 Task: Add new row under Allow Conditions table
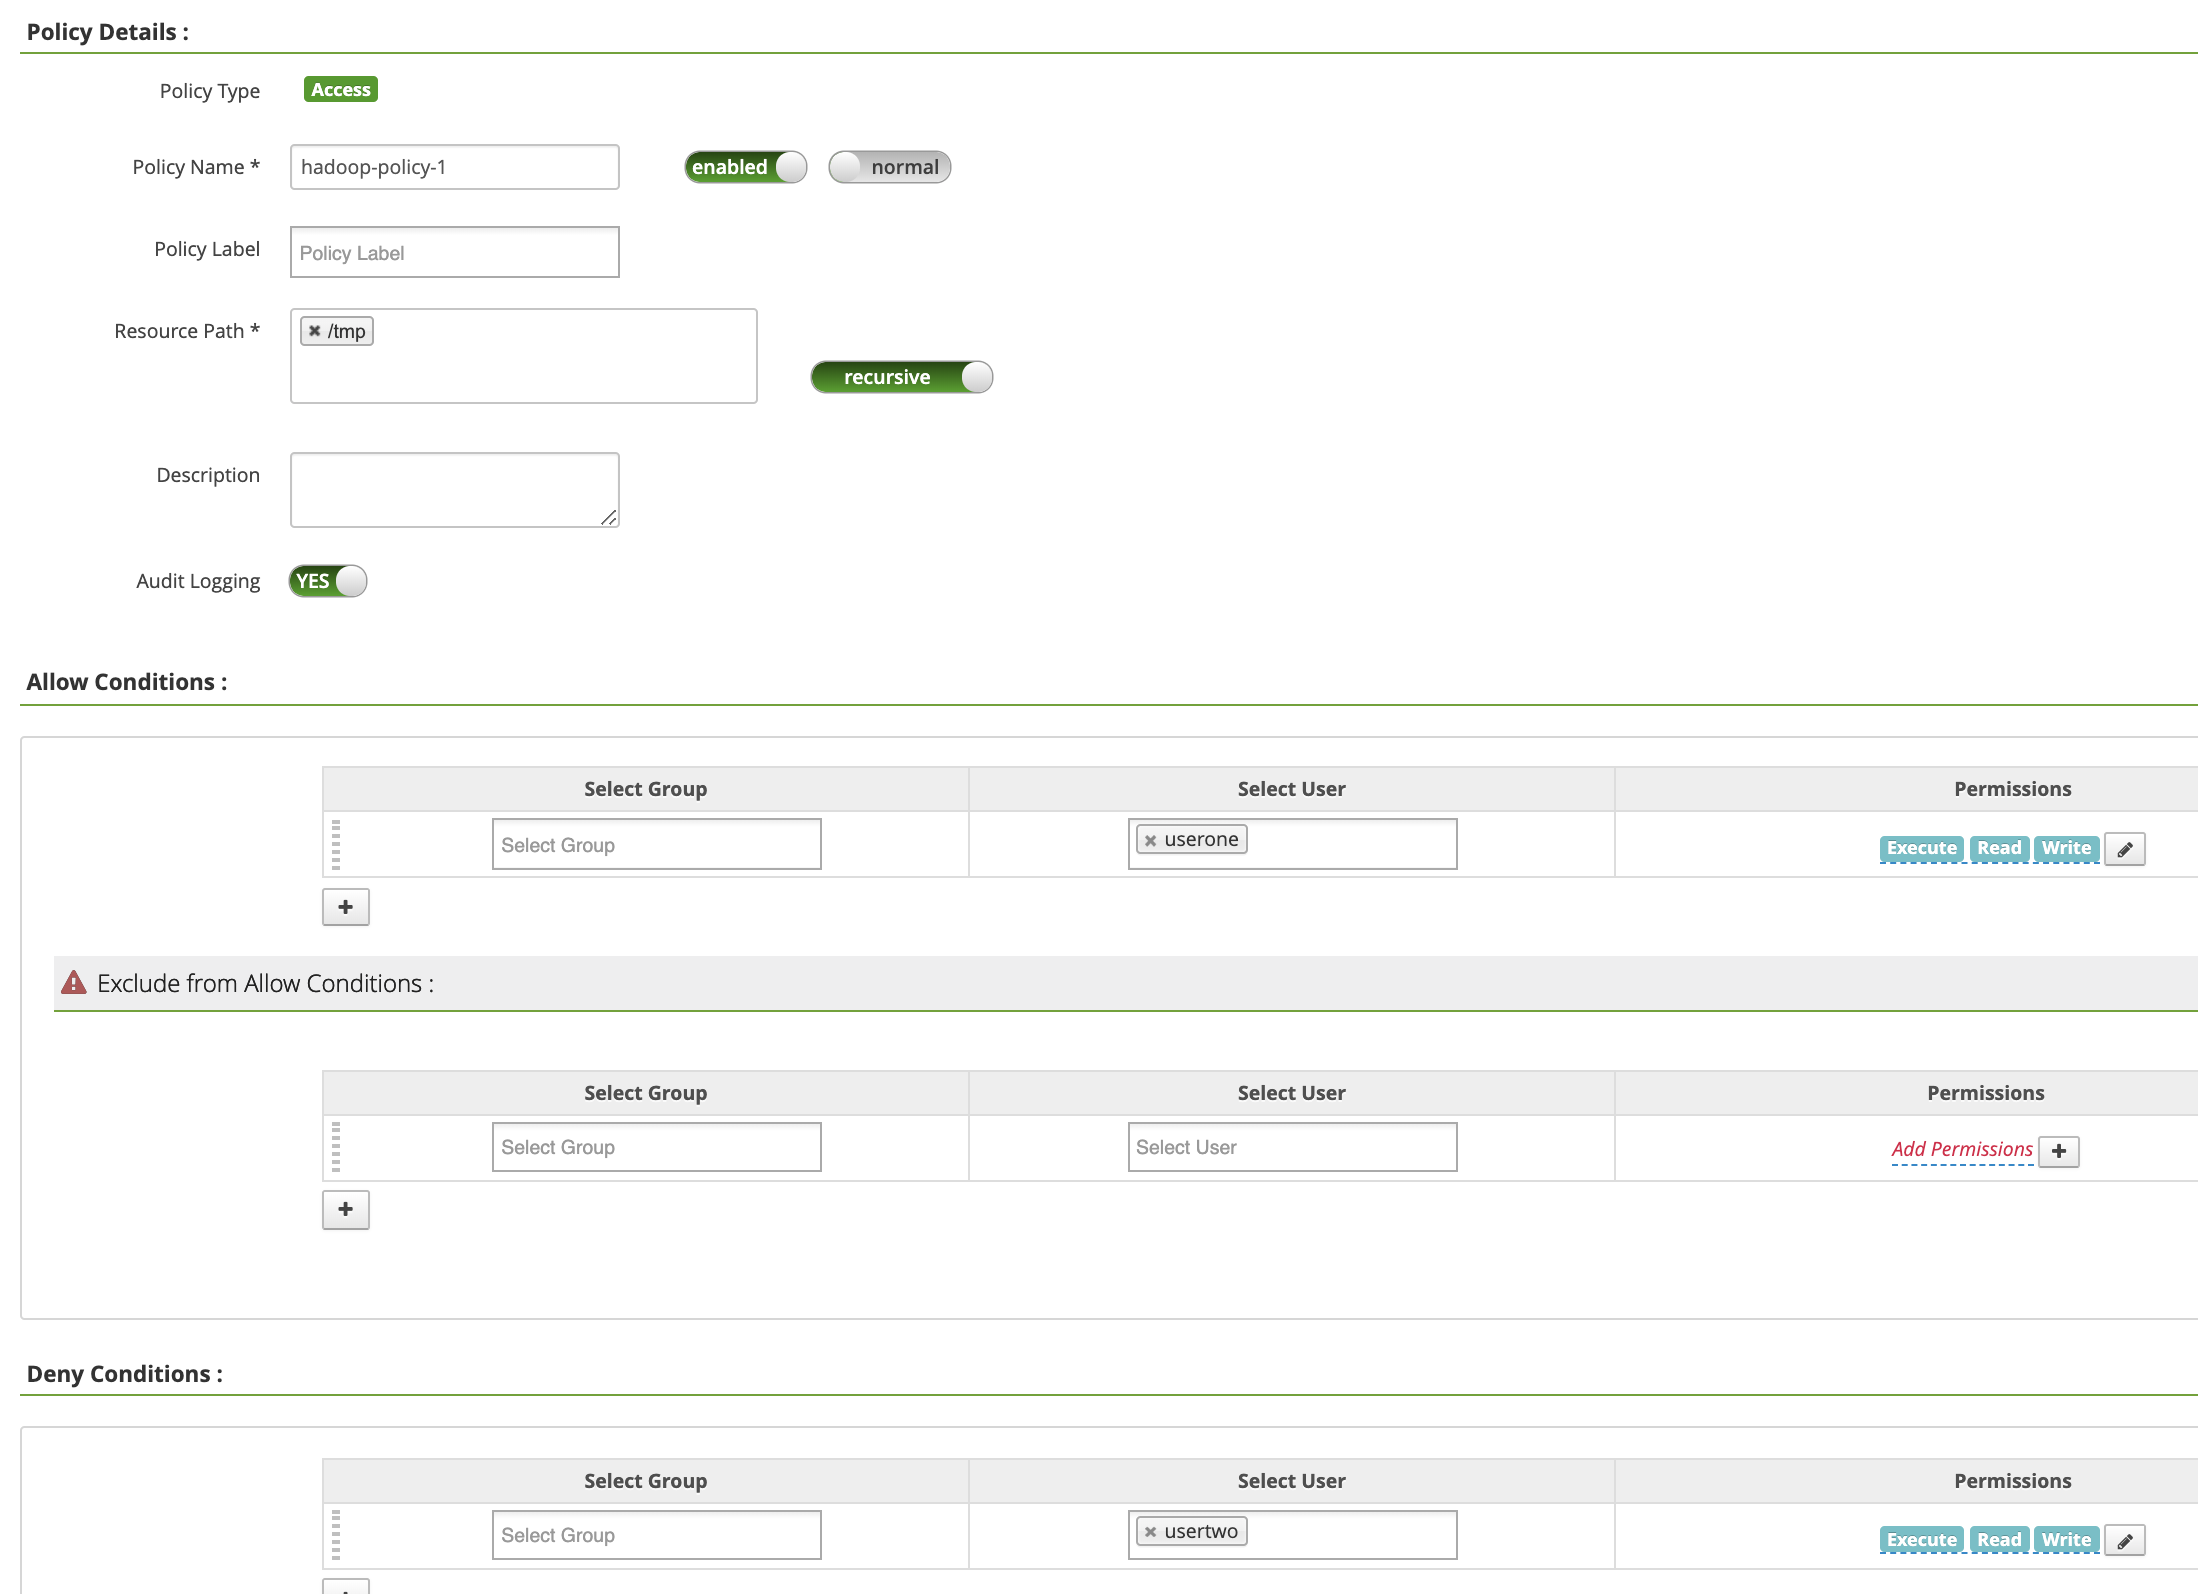(345, 907)
